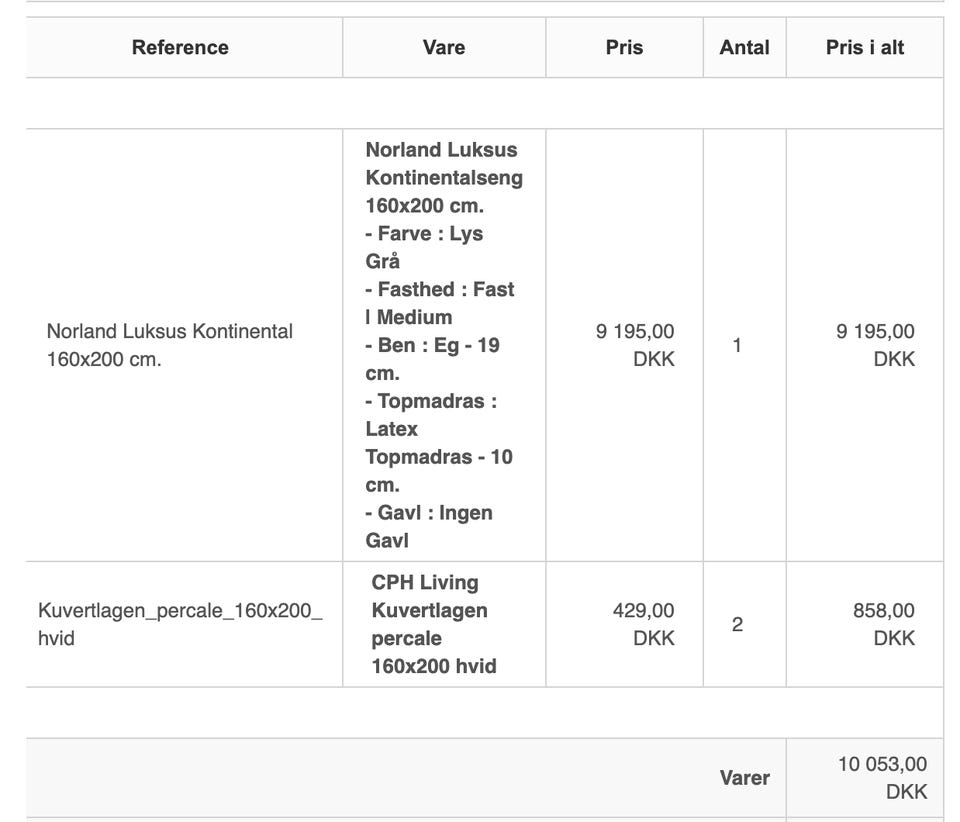The width and height of the screenshot is (960, 822).
Task: Click the Kuvertlagen quantity value 2
Action: (x=737, y=624)
